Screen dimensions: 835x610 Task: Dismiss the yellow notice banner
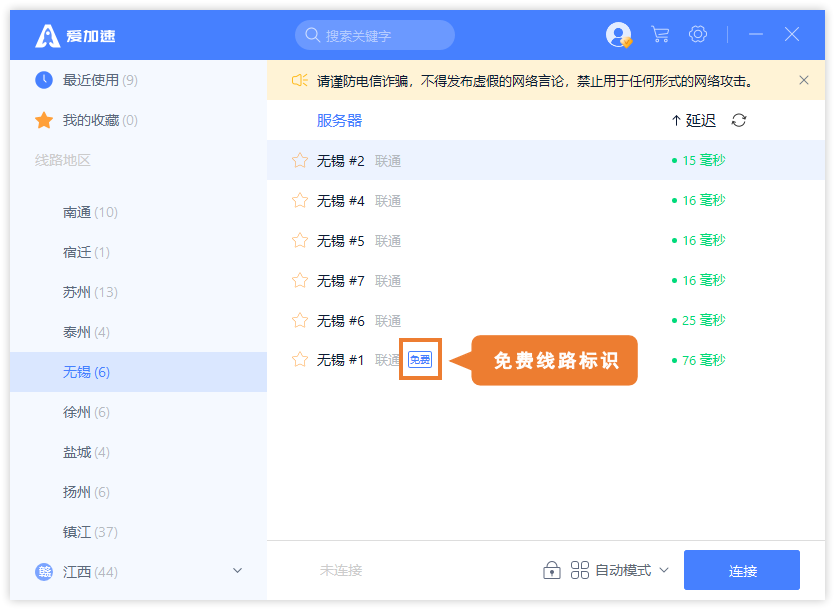coord(804,80)
